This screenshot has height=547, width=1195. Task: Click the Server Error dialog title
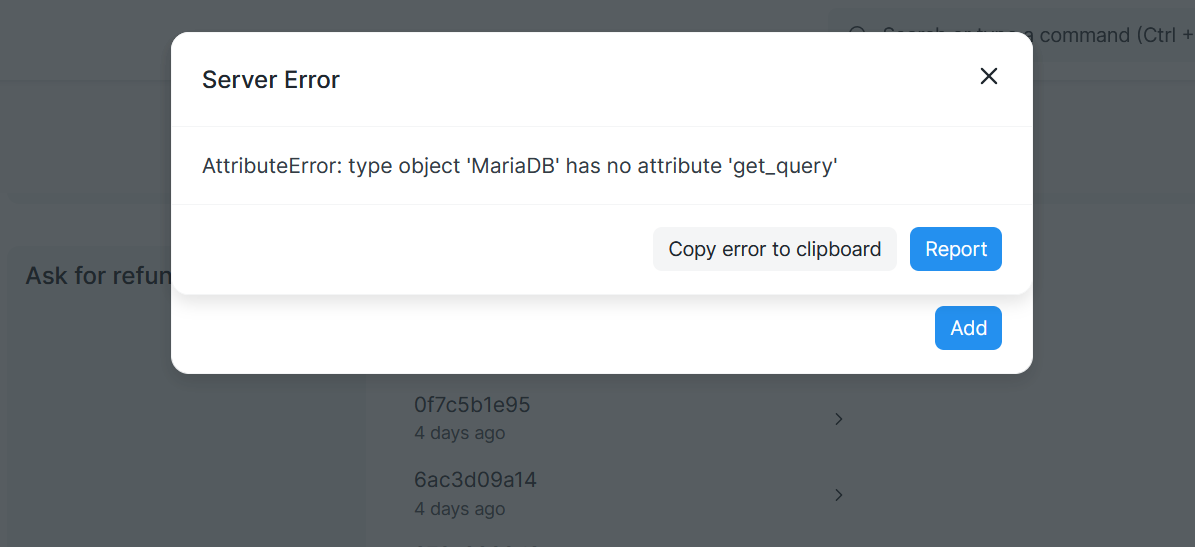(x=271, y=79)
